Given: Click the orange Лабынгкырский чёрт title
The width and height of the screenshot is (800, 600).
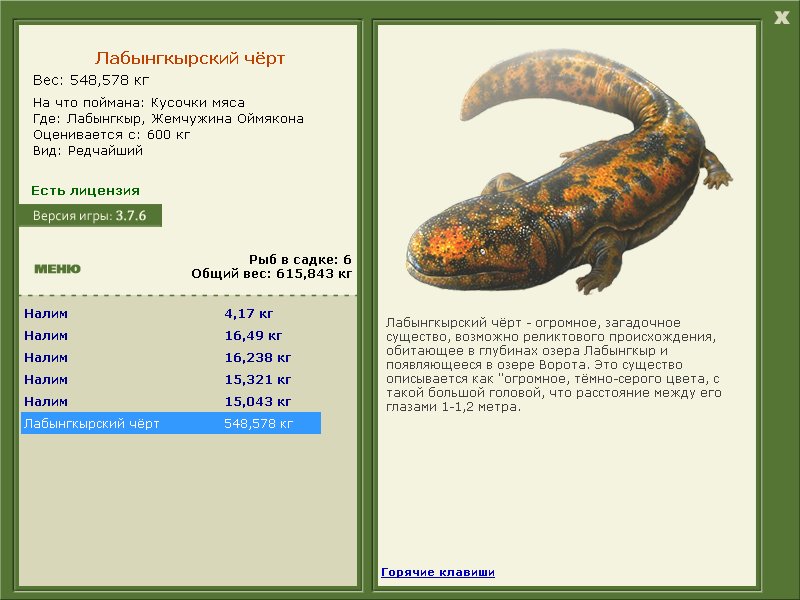Looking at the screenshot, I should click(x=189, y=58).
